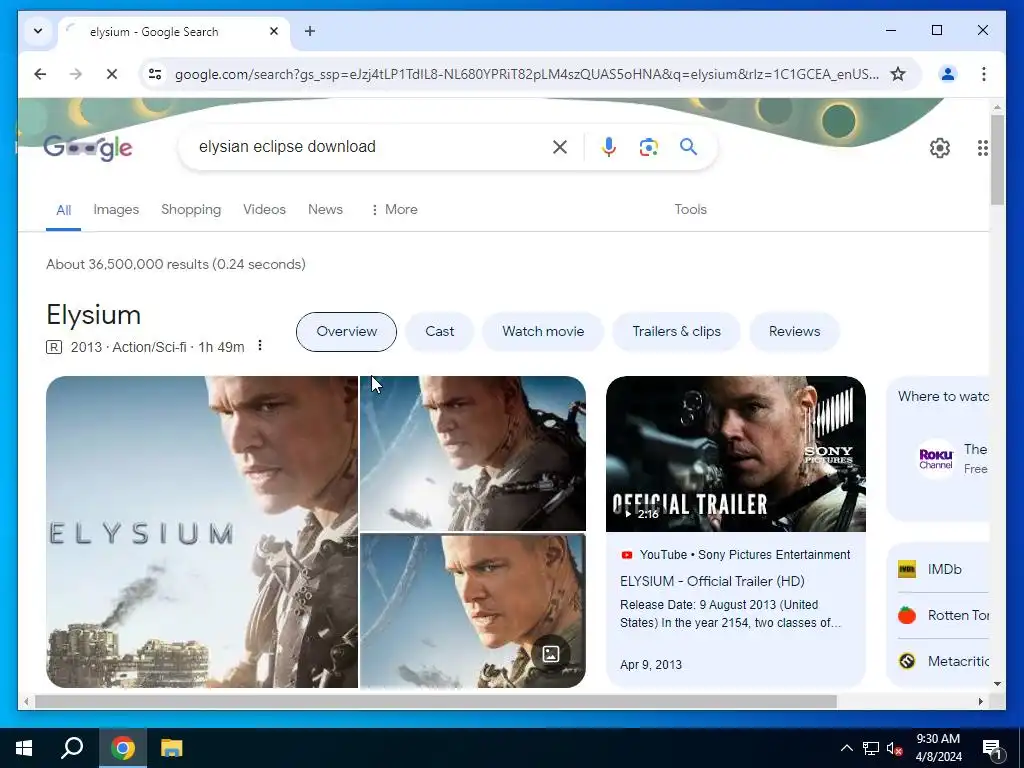Select the Cast chip
Image resolution: width=1024 pixels, height=768 pixels.
coord(440,332)
